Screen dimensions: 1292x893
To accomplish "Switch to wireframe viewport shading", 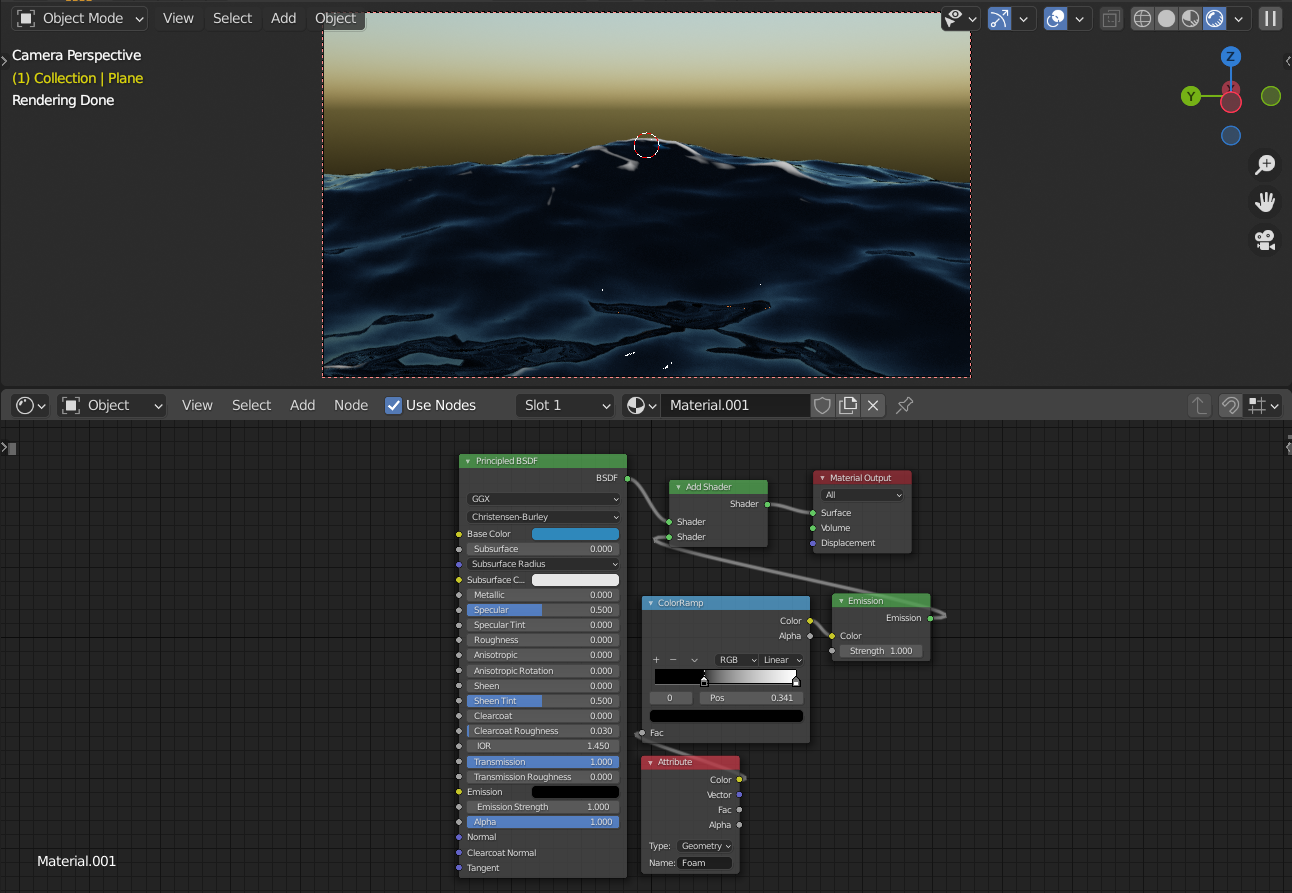I will (1142, 18).
